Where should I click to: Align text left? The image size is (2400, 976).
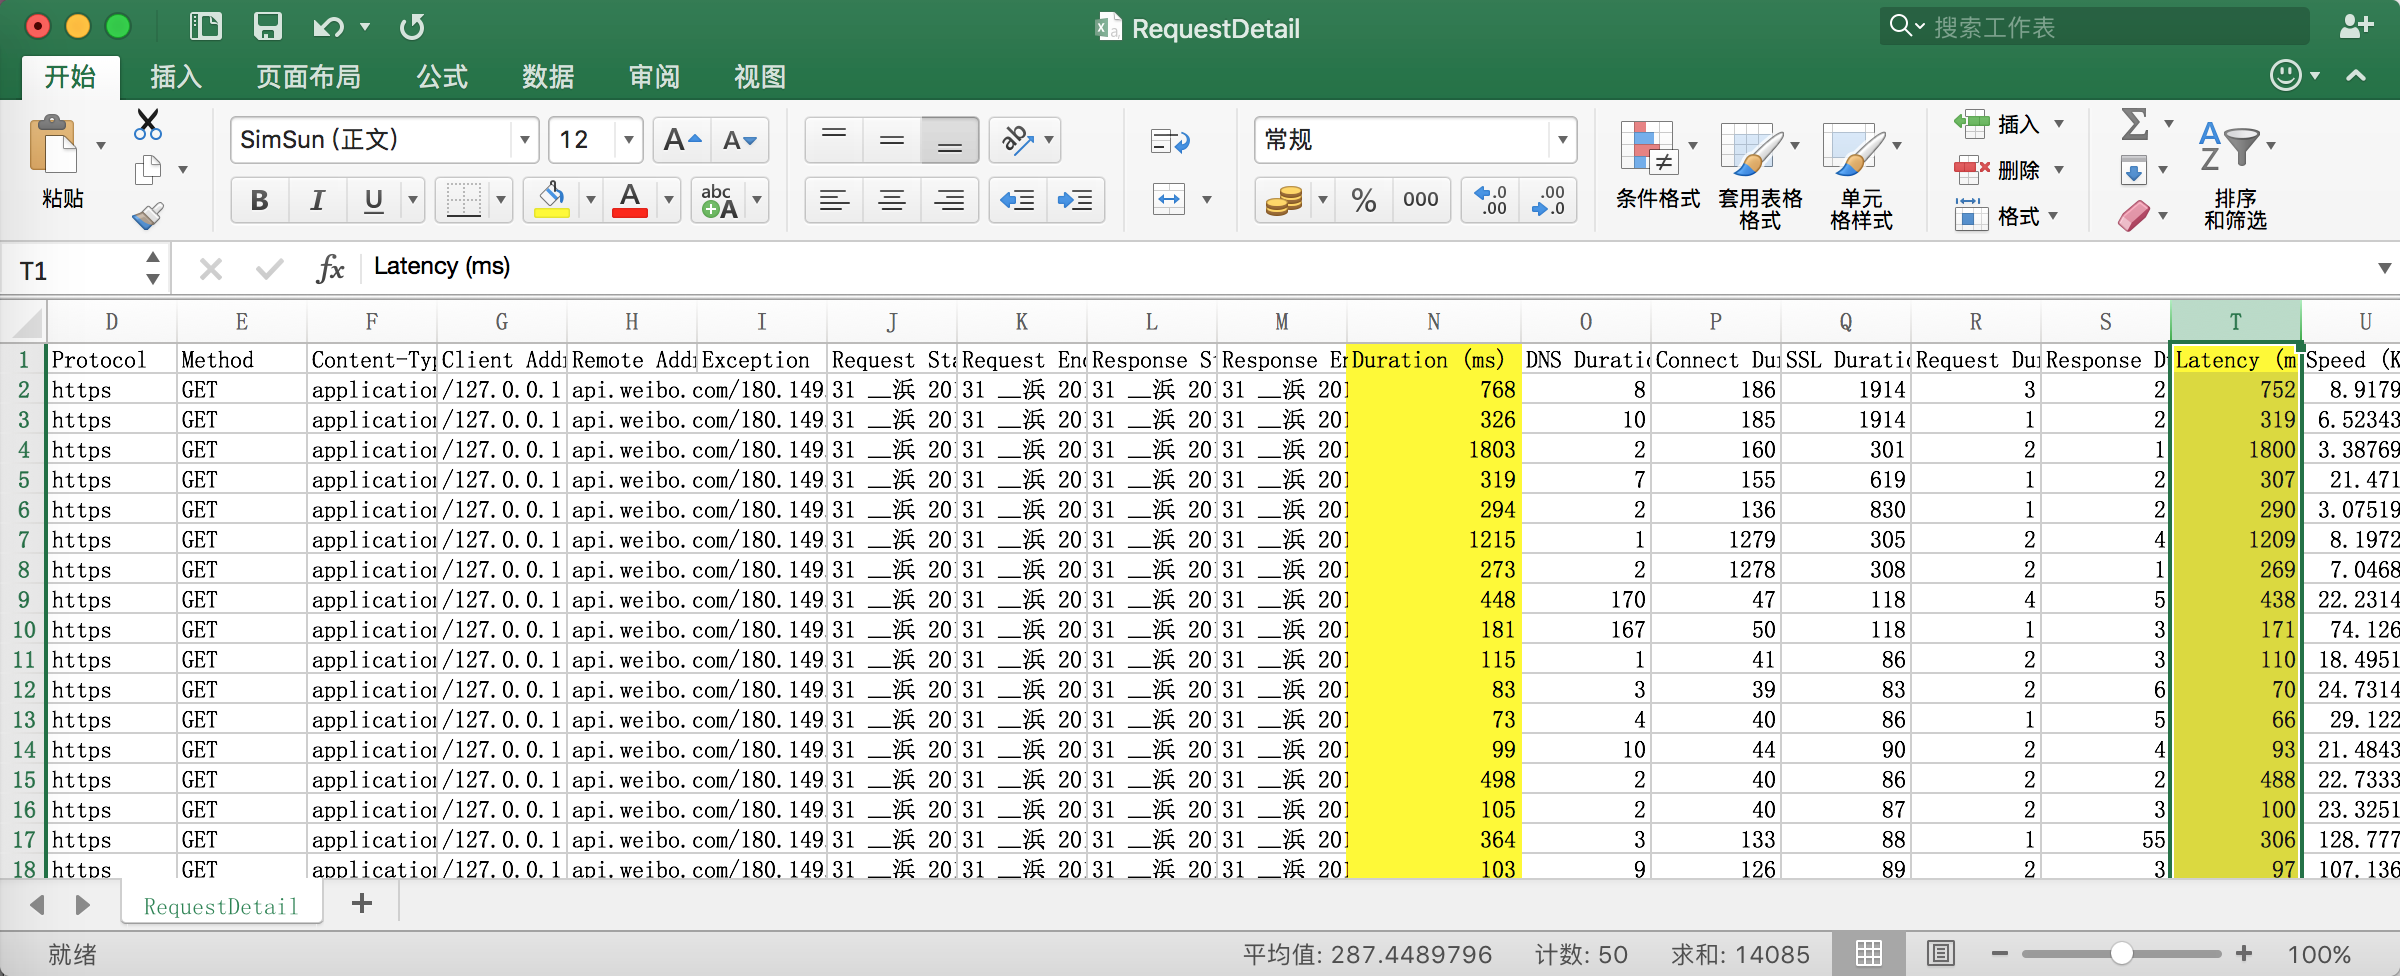coord(834,200)
